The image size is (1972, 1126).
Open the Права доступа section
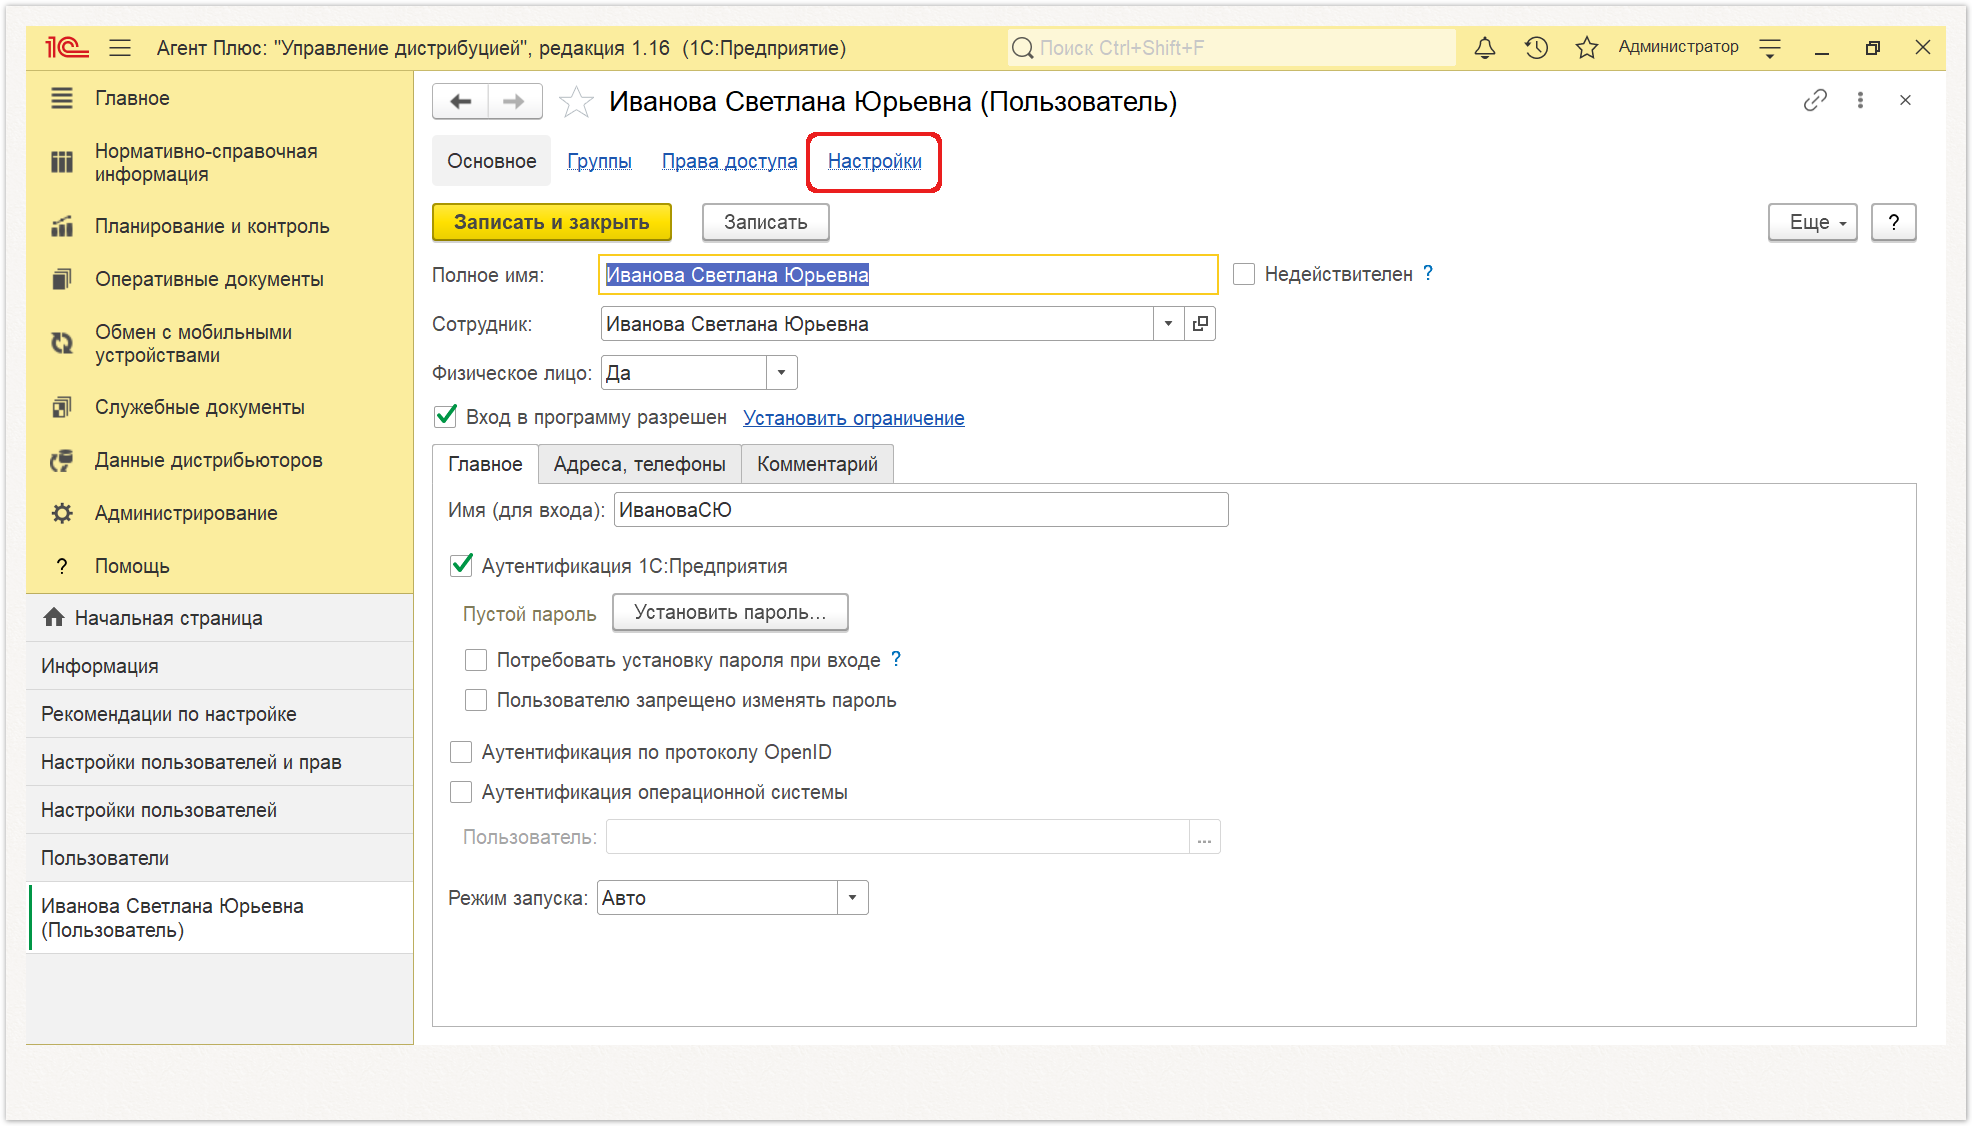point(730,161)
